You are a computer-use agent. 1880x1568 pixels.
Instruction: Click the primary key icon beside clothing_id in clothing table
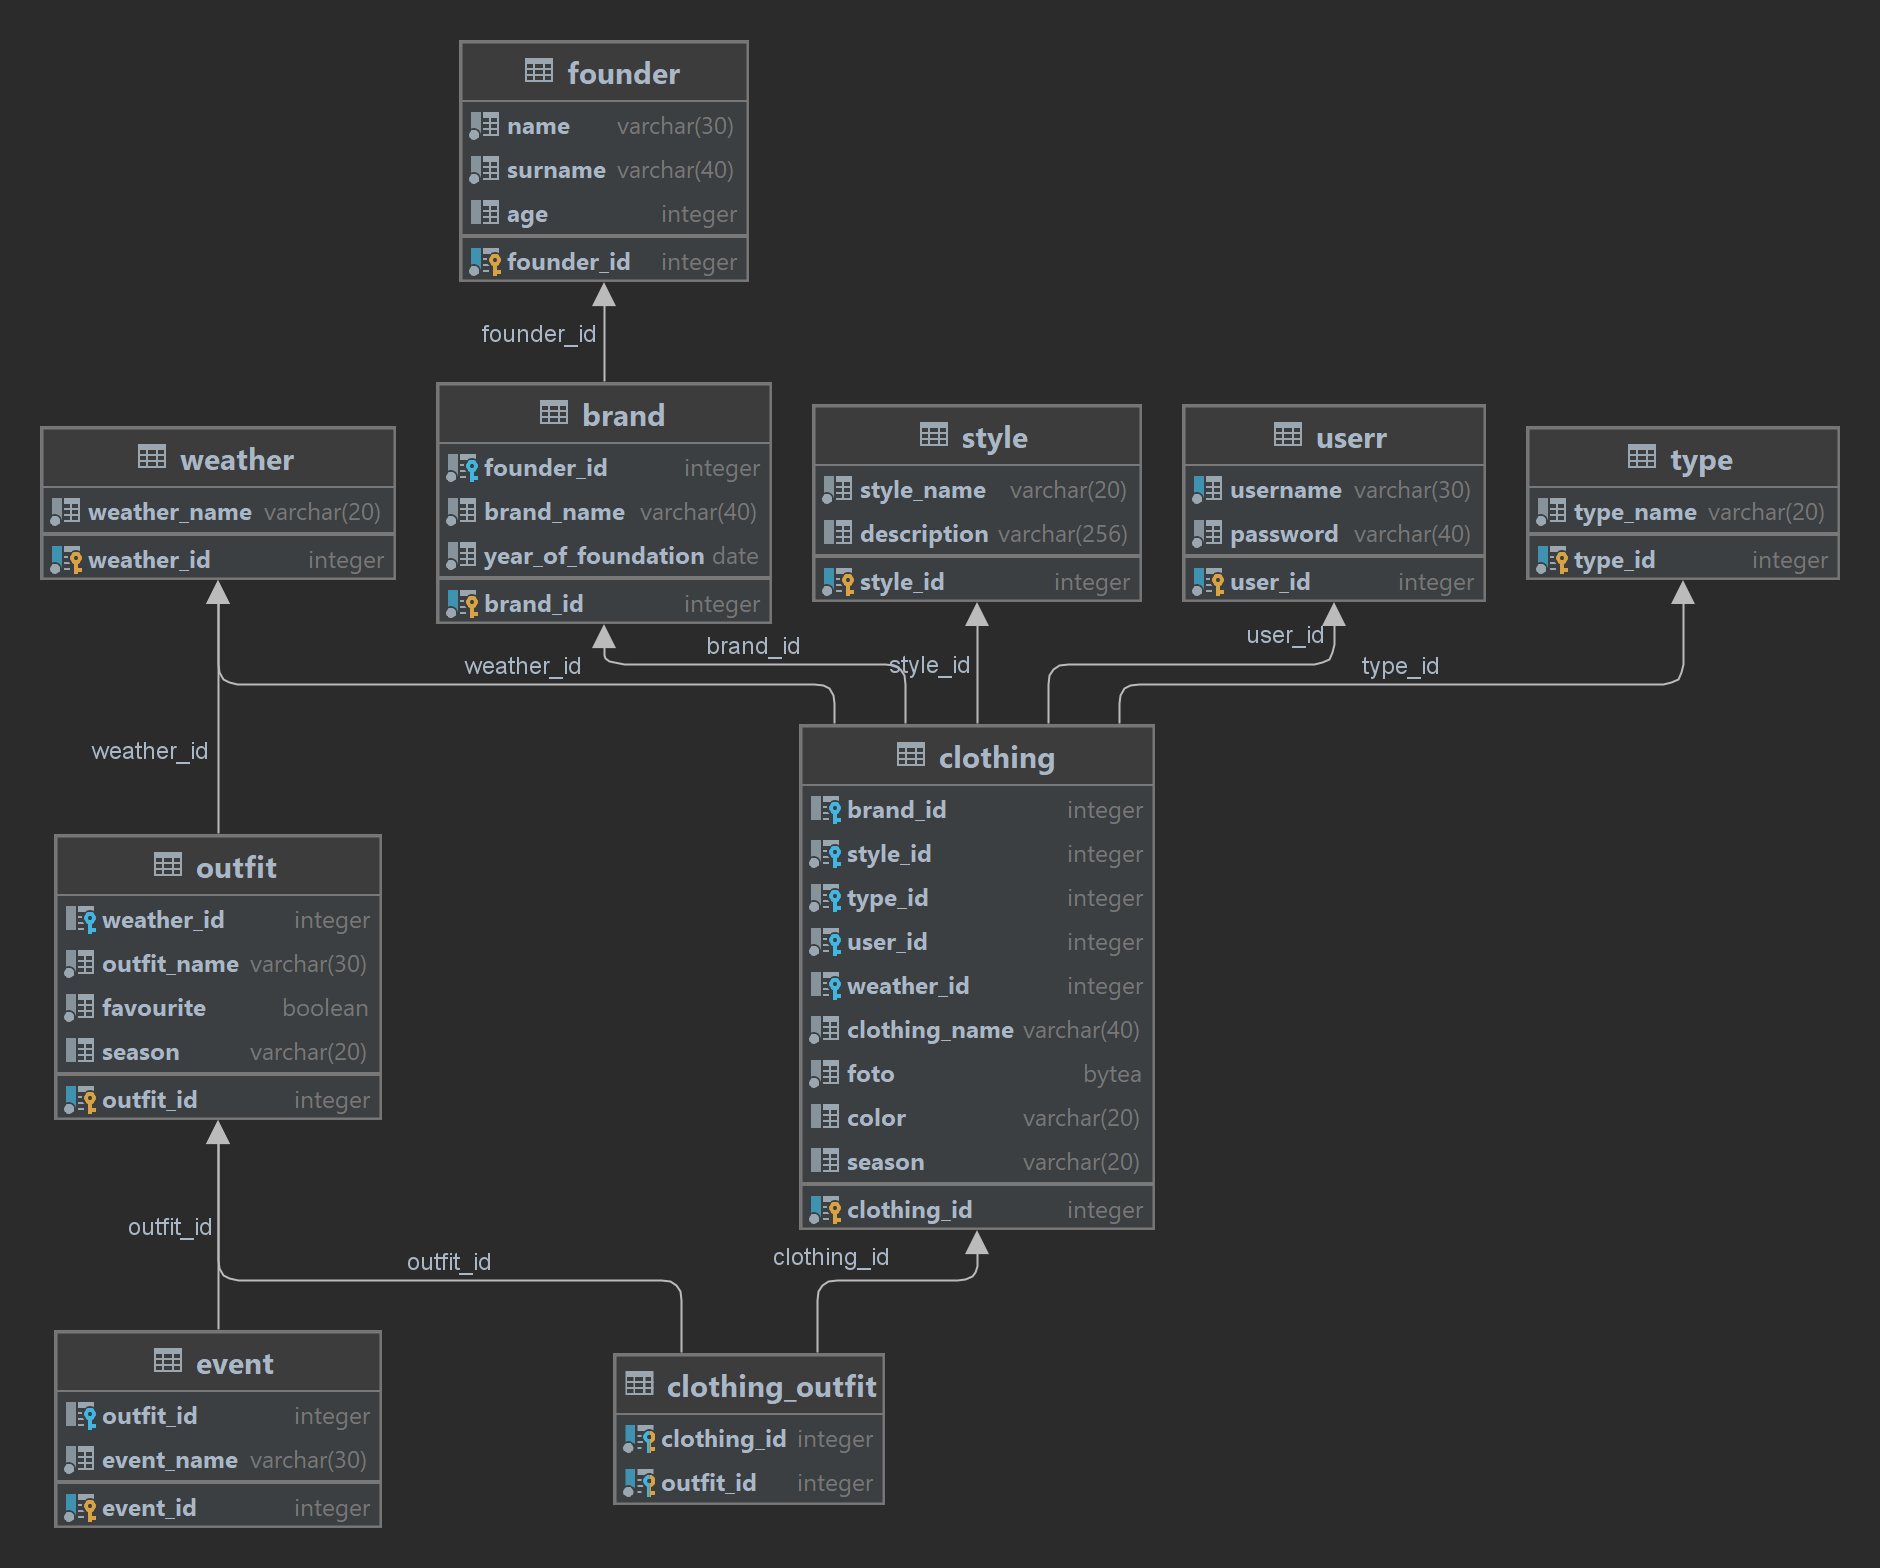pos(825,1210)
